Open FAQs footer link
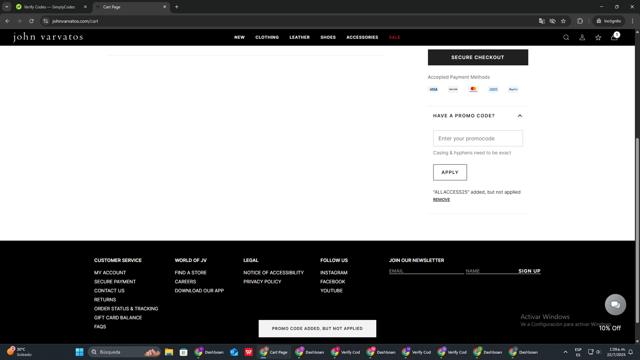The width and height of the screenshot is (640, 360). pyautogui.click(x=100, y=327)
